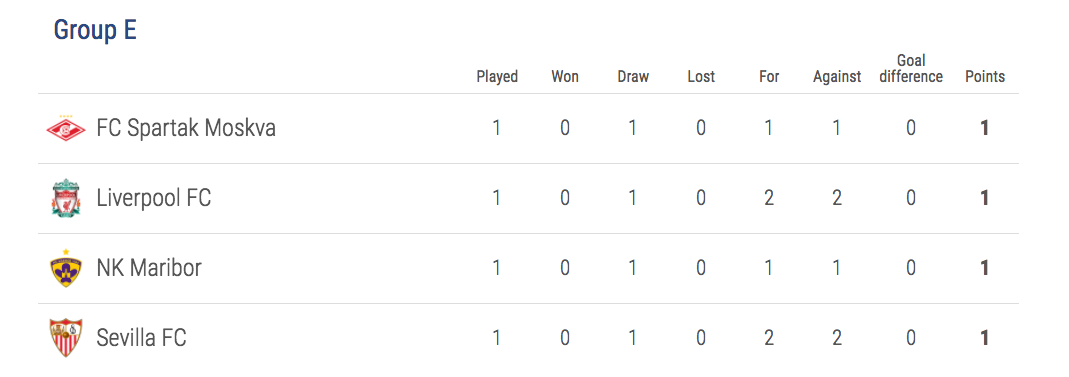Click the Liverpool FC club crest
Viewport: 1069px width, 377px height.
[x=66, y=198]
